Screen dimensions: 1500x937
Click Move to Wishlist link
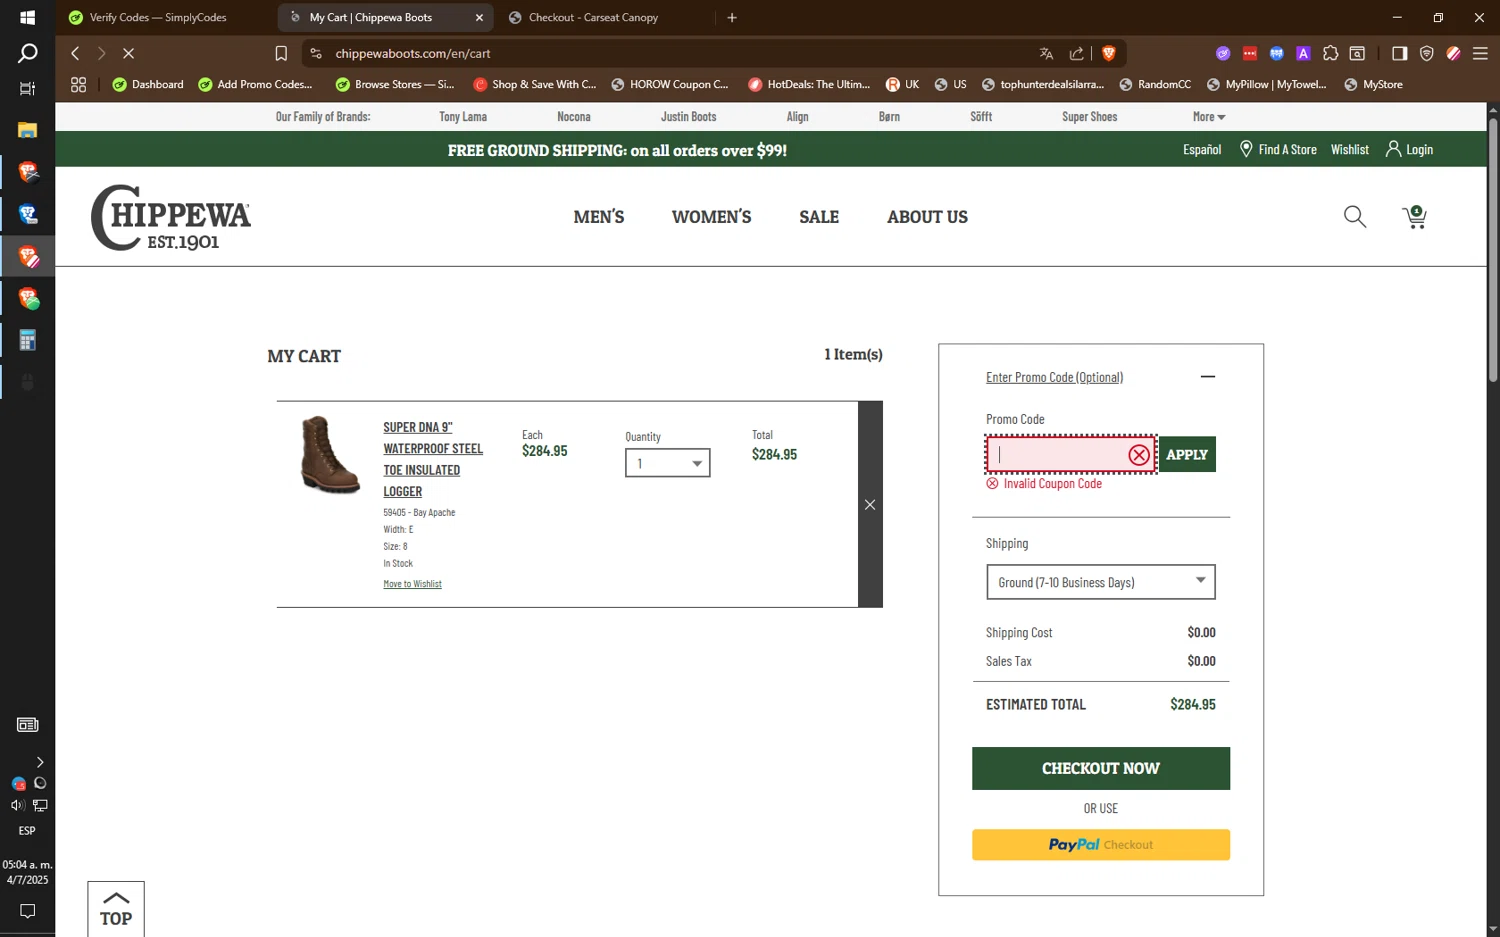412,584
